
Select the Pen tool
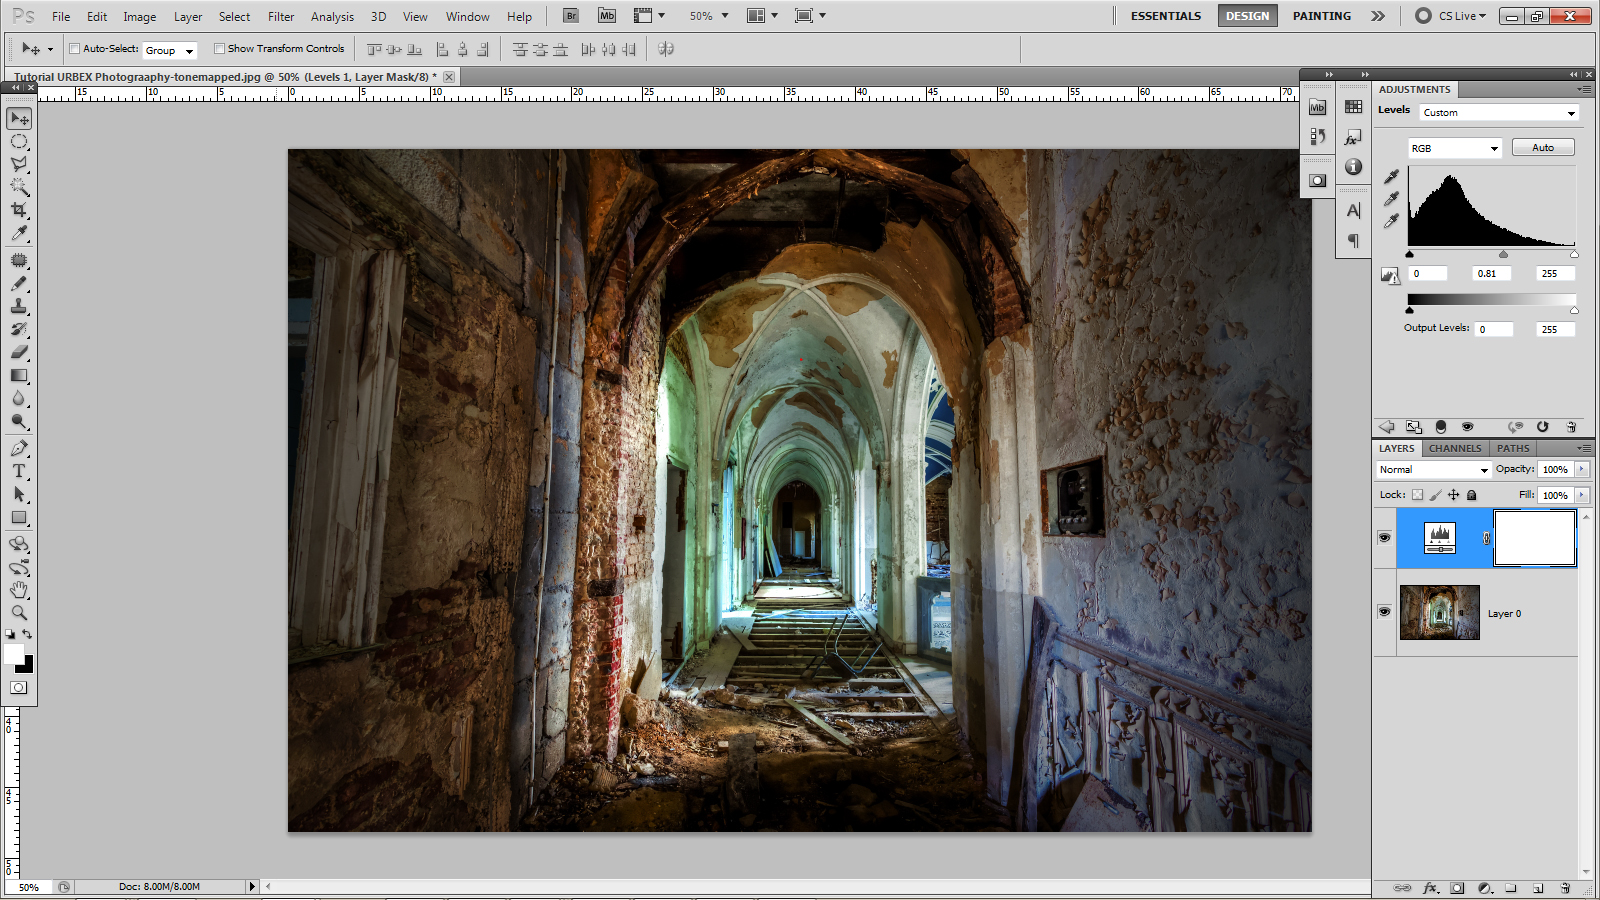pos(19,448)
